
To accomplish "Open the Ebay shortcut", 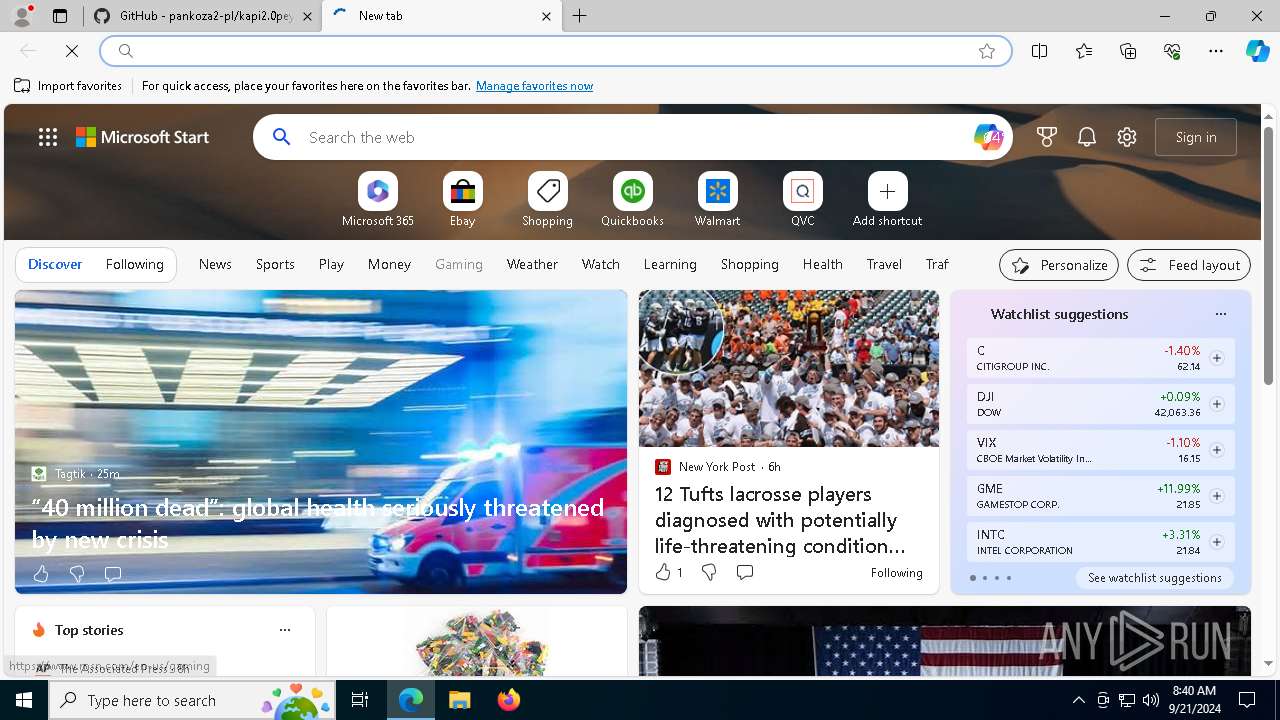I will click(x=463, y=191).
